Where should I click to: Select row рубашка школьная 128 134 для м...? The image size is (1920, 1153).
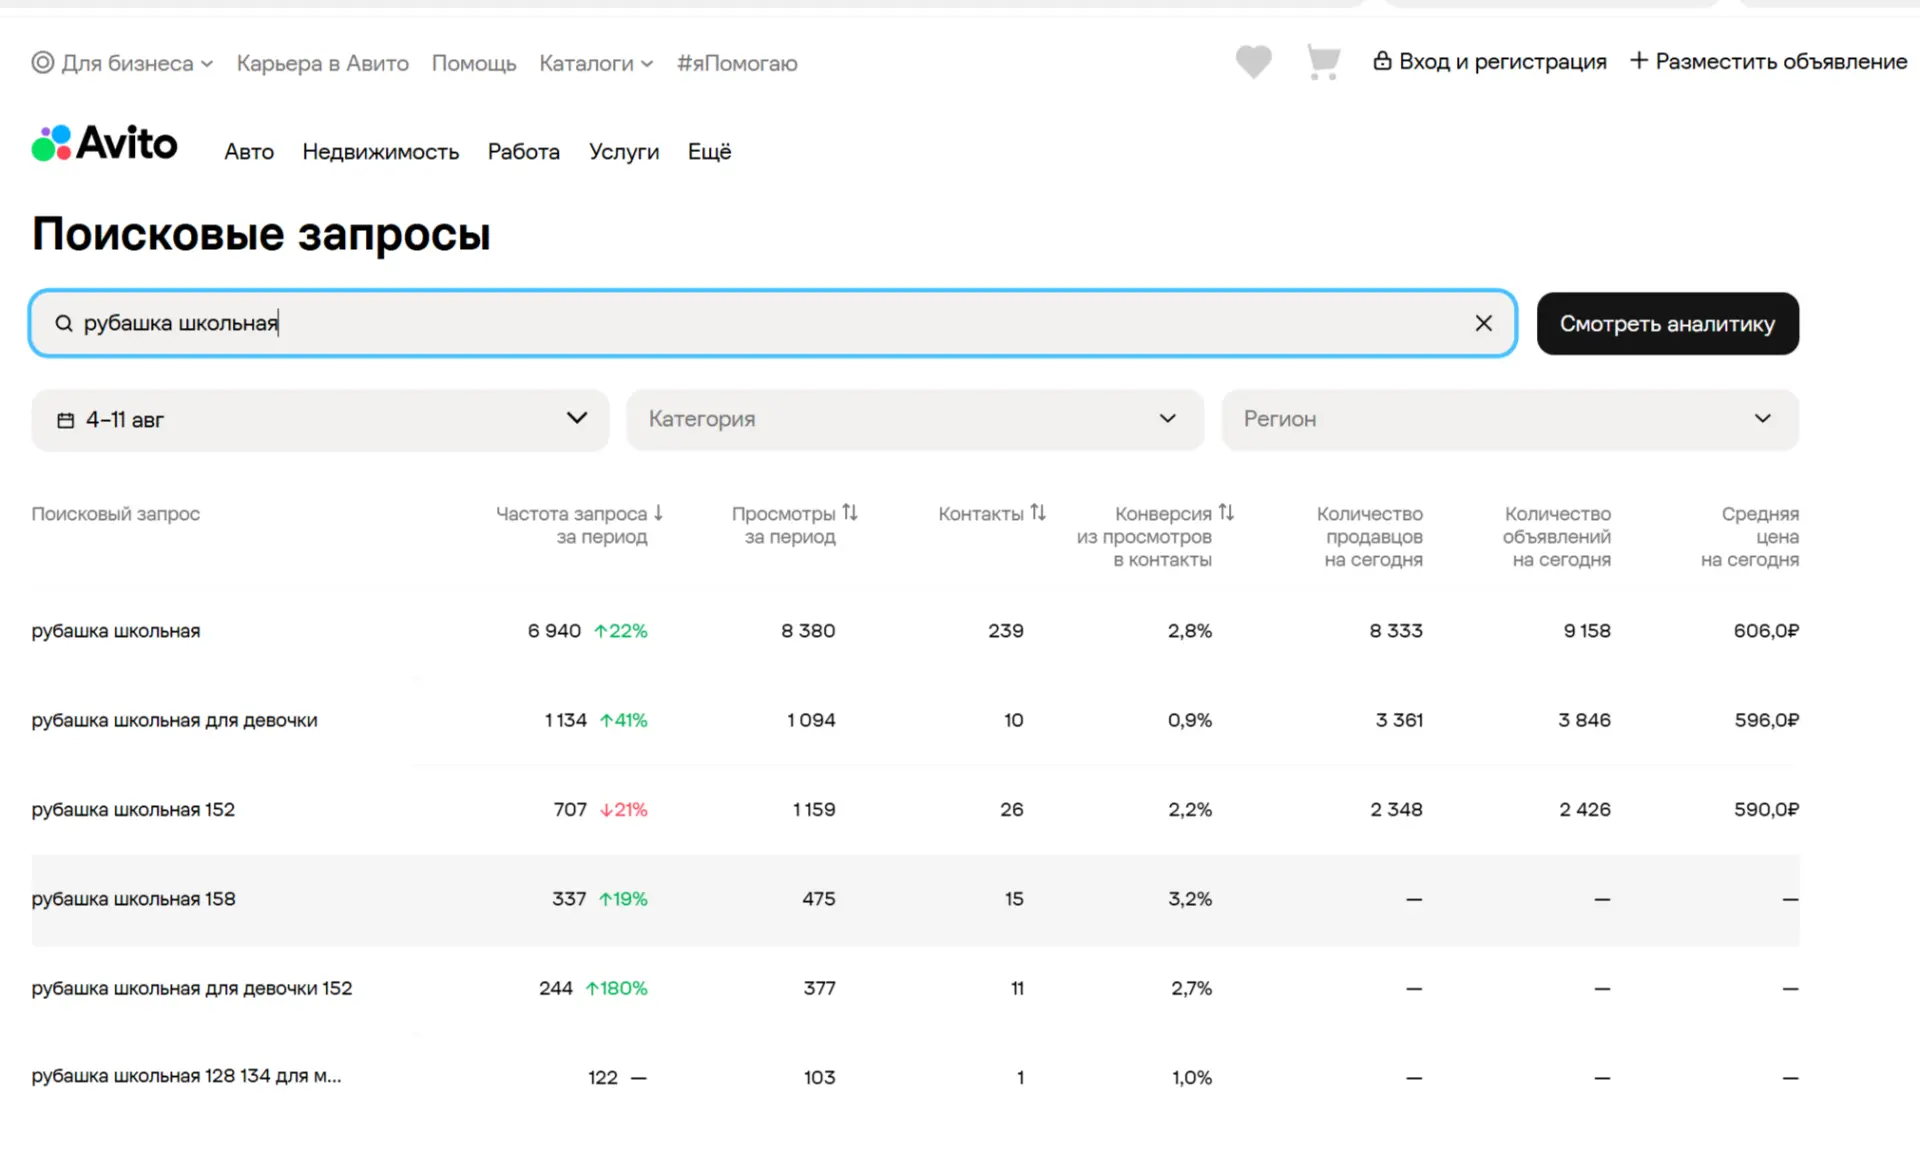tap(915, 1077)
